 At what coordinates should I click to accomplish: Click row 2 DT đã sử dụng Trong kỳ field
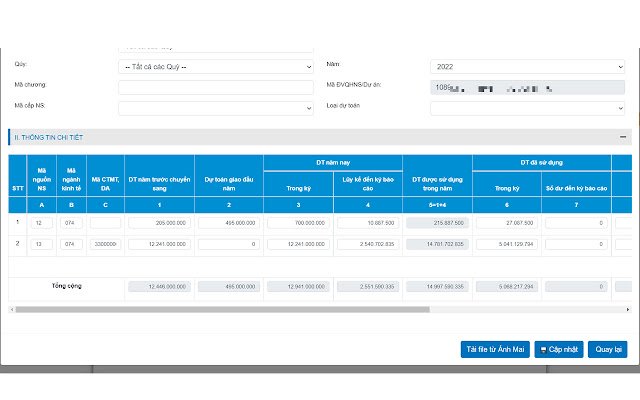[507, 244]
